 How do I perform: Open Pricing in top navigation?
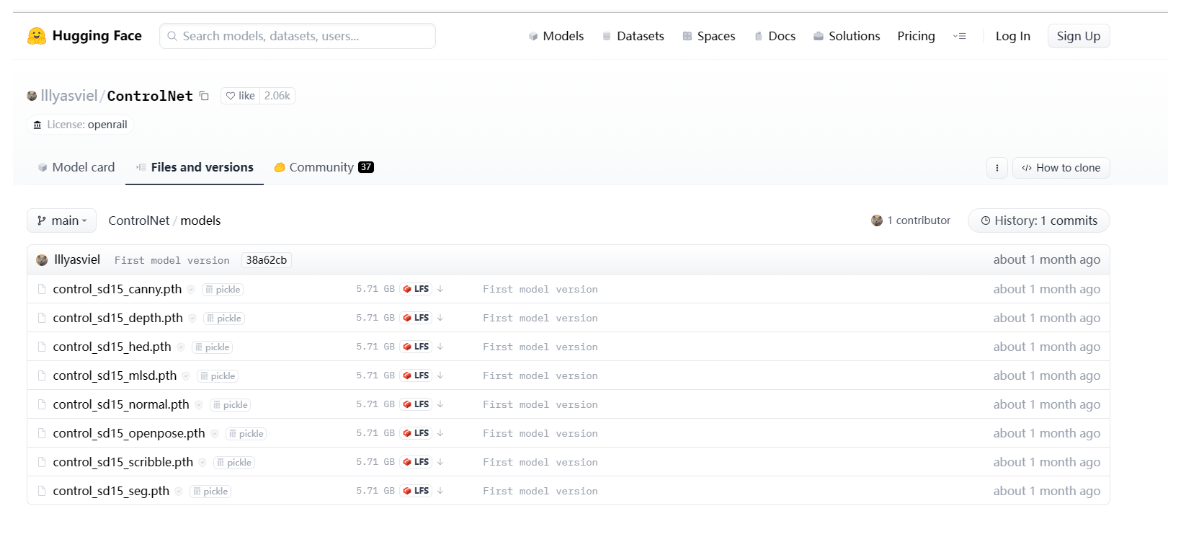916,36
